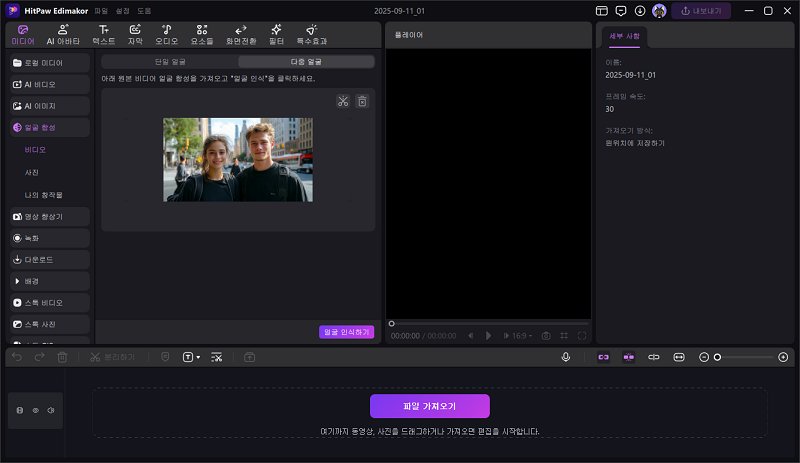Zoom out the timeline with minus button
Viewport: 800px width, 463px height.
click(x=704, y=357)
